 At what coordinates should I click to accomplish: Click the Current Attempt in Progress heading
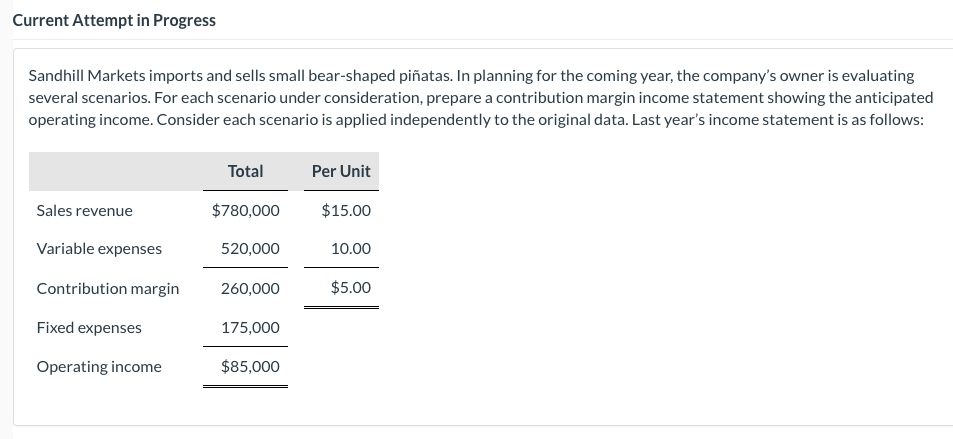click(114, 20)
